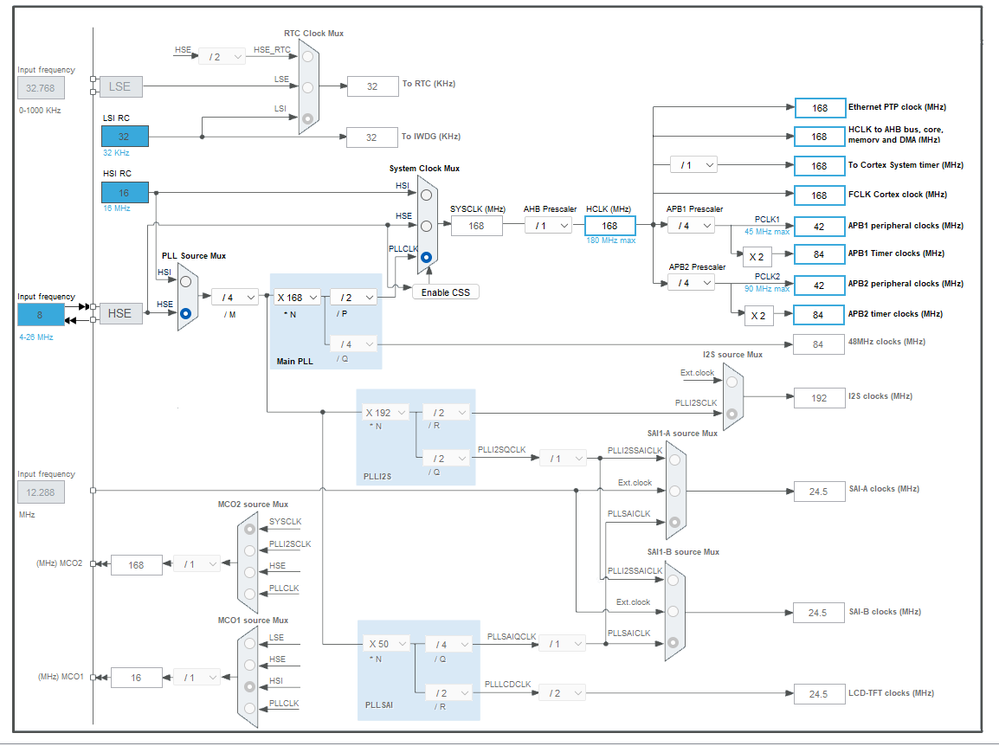Click the LSI RC 32 block
The height and width of the screenshot is (745, 999).
tap(125, 136)
